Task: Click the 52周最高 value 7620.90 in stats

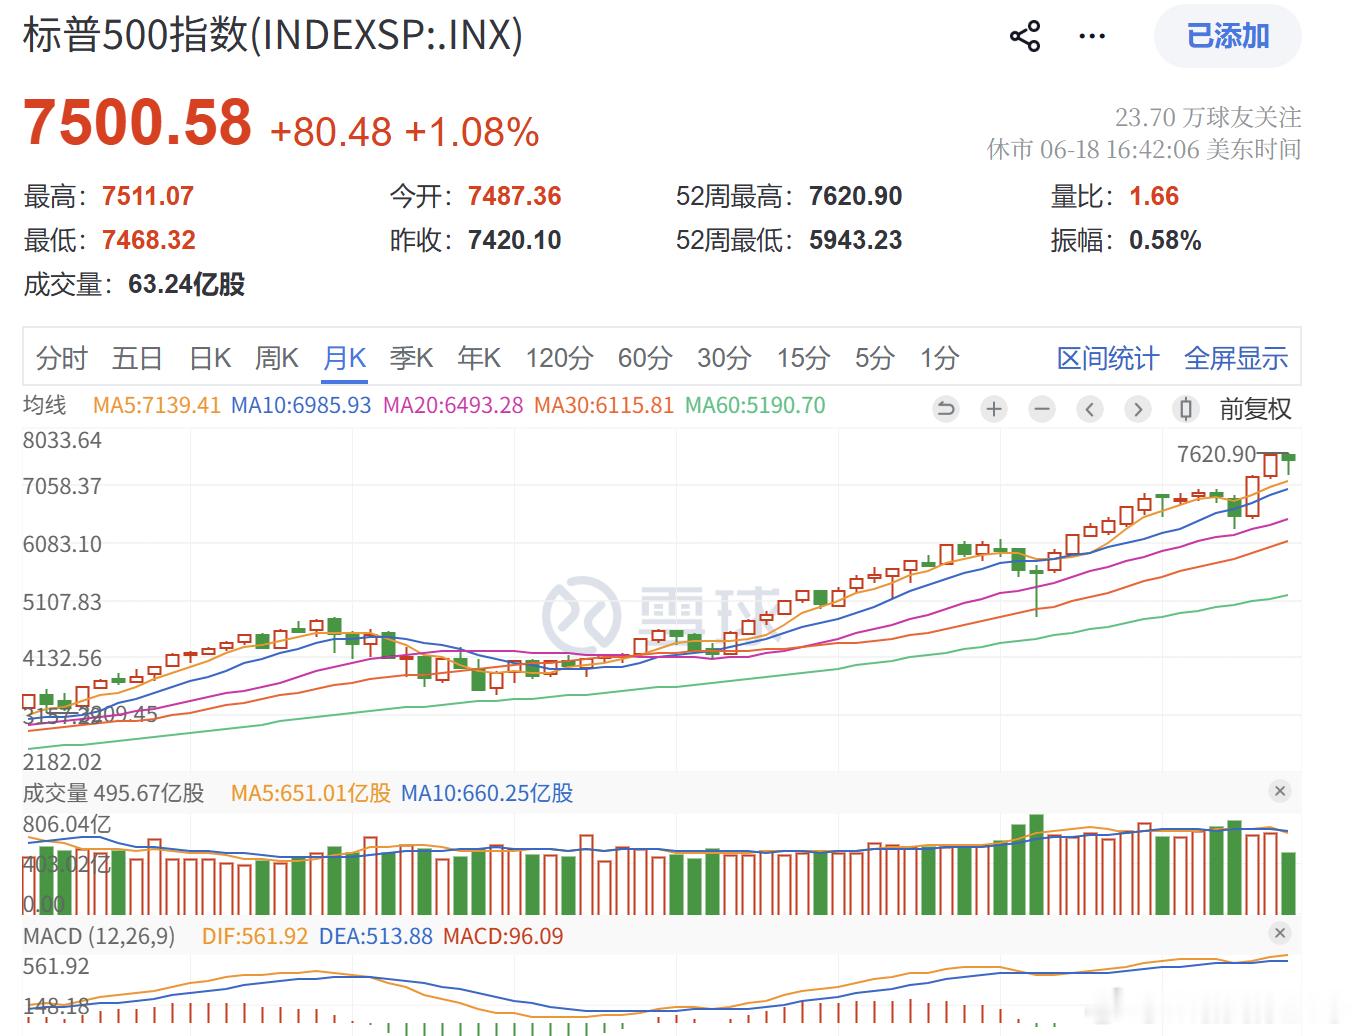Action: [x=856, y=196]
